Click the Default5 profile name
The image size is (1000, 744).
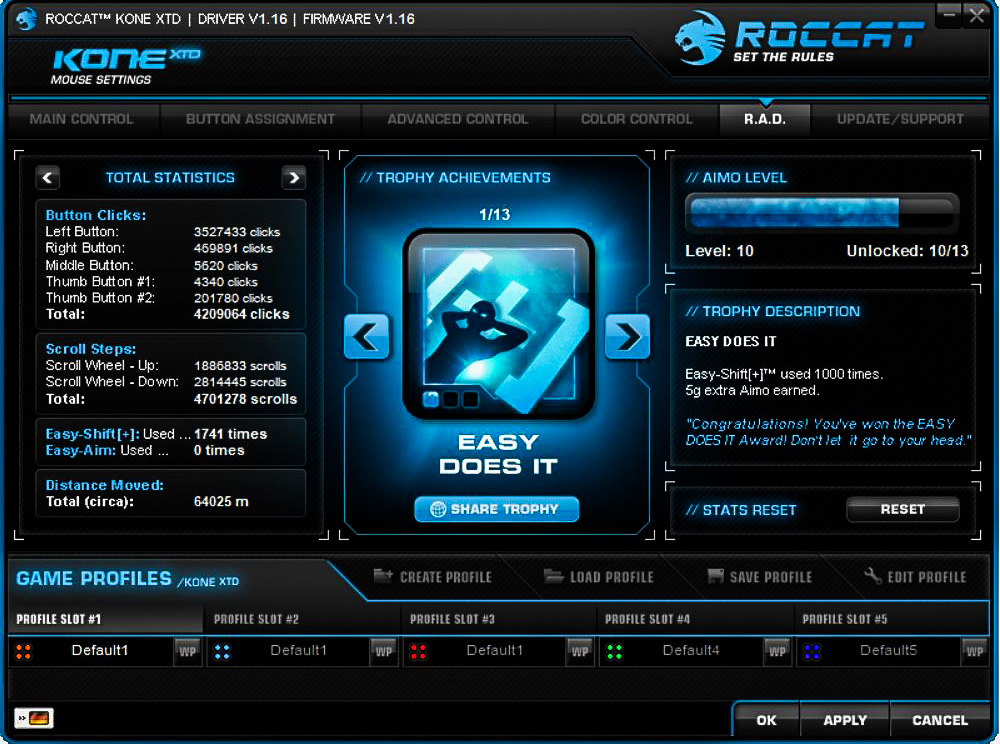point(888,650)
